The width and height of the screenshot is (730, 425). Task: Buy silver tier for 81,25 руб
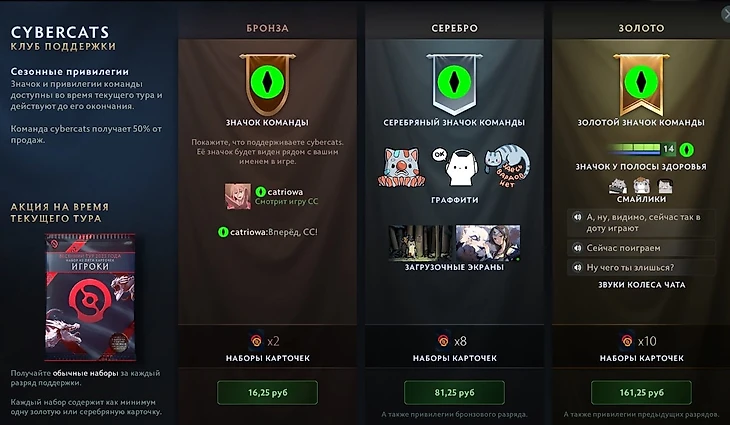click(x=454, y=393)
